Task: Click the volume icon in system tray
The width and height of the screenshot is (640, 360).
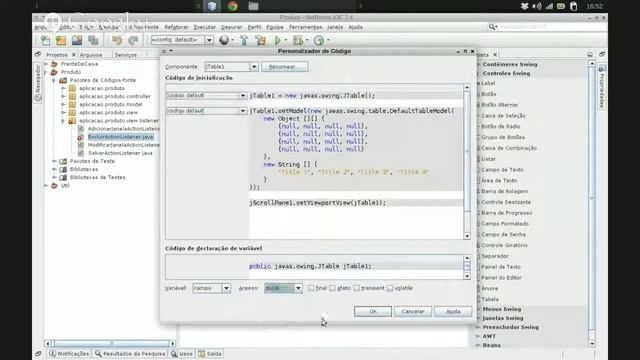Action: pyautogui.click(x=537, y=6)
